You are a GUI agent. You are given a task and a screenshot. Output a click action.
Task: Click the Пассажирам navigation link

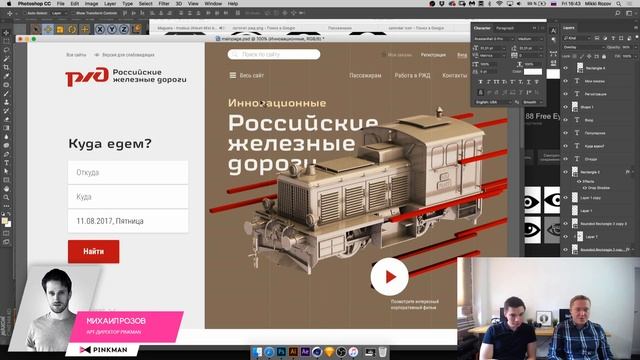point(365,76)
